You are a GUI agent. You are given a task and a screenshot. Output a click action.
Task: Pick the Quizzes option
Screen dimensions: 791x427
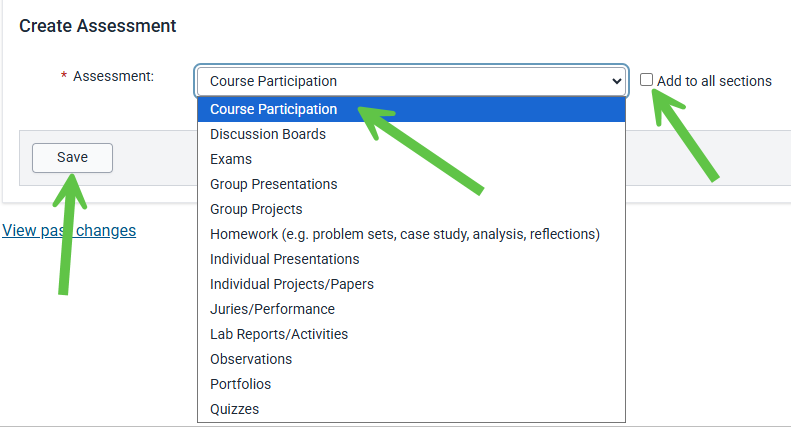(x=411, y=409)
